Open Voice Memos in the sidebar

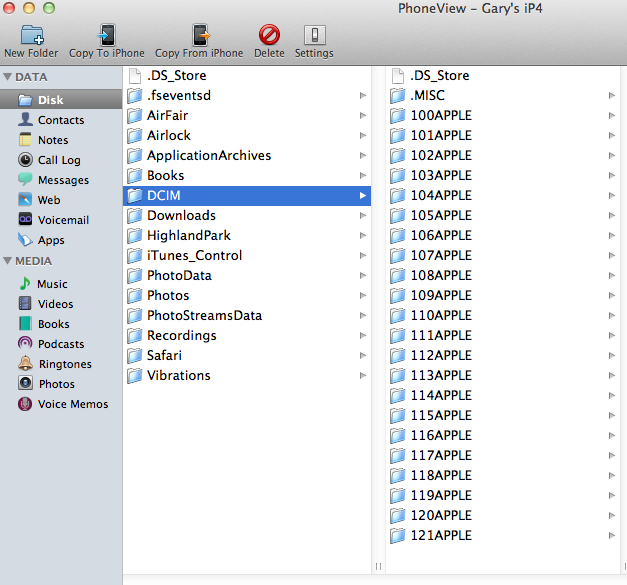(x=63, y=404)
